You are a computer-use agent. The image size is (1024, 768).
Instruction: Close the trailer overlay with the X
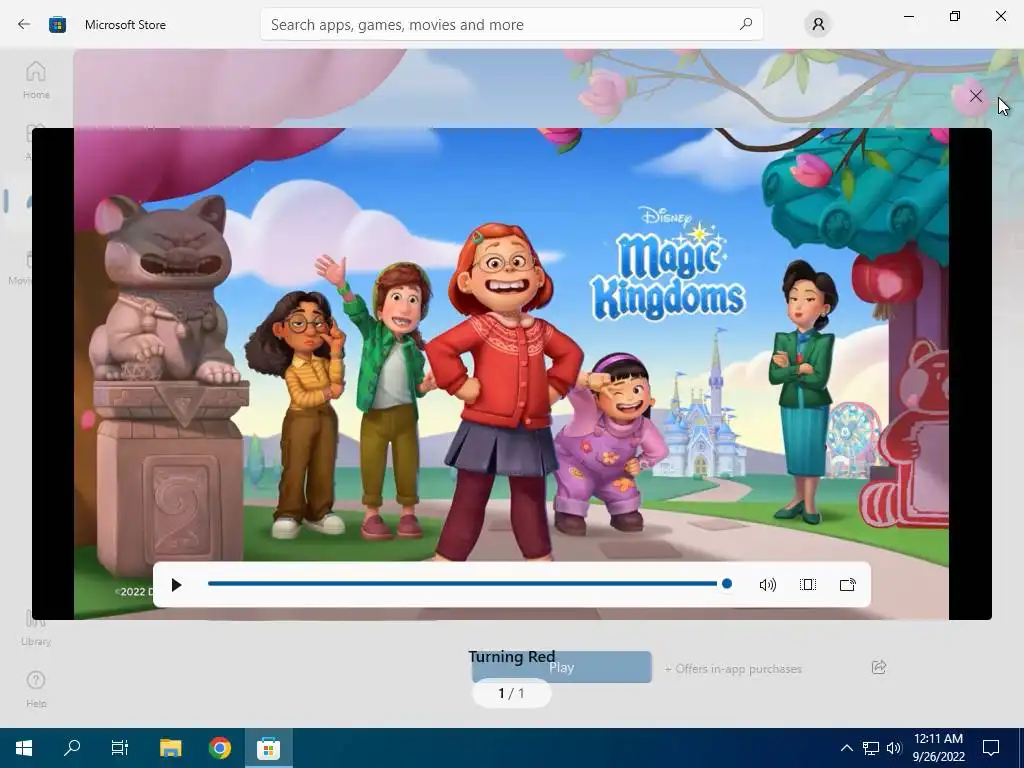point(976,97)
